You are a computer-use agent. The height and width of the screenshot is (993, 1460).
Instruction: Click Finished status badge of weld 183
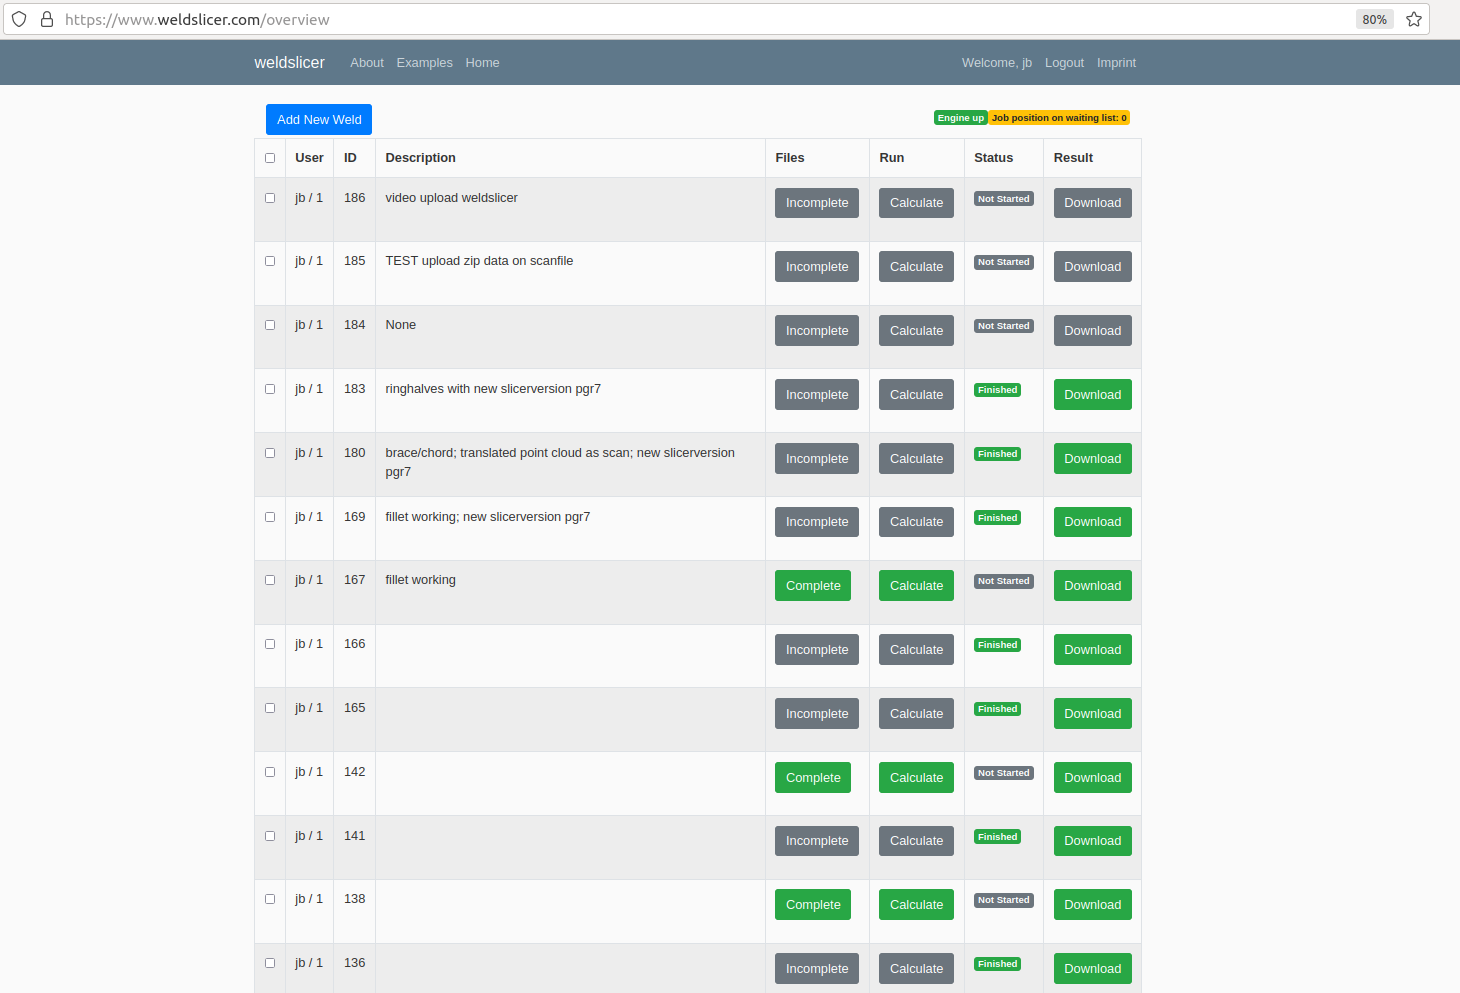click(998, 390)
